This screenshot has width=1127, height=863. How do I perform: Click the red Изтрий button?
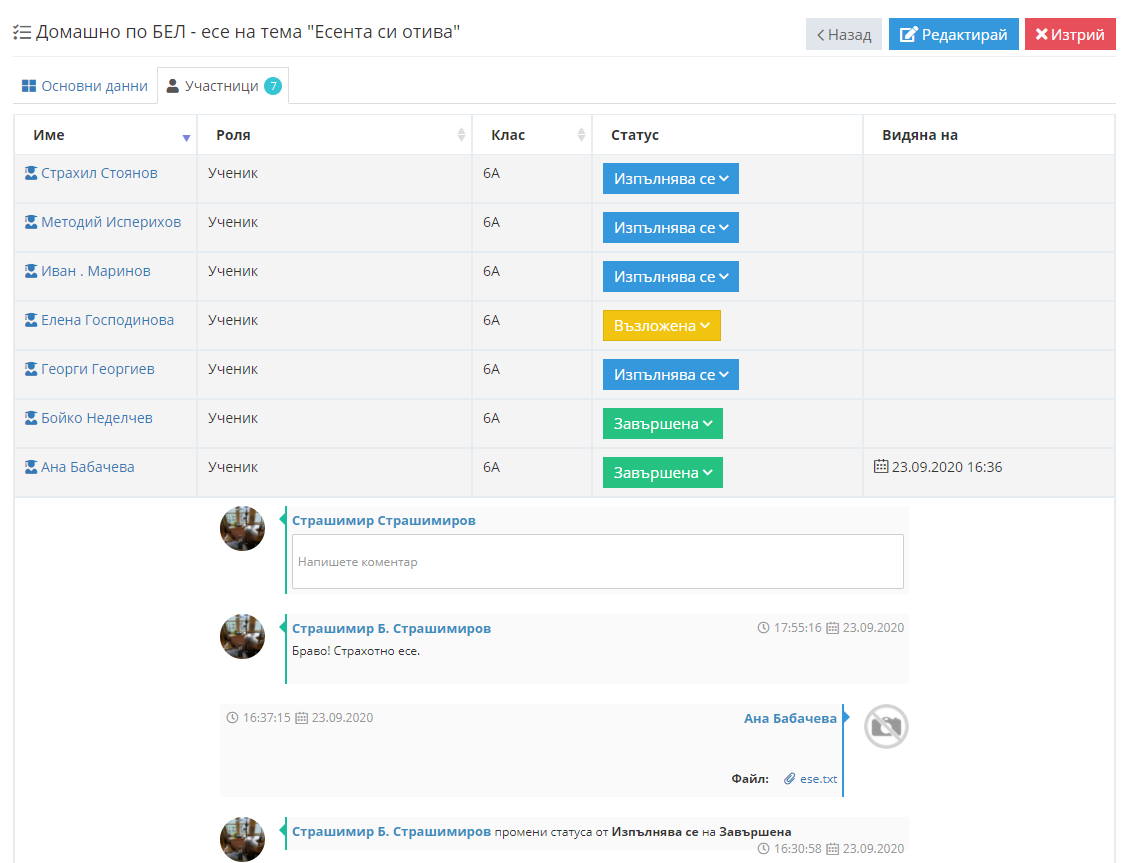1069,34
